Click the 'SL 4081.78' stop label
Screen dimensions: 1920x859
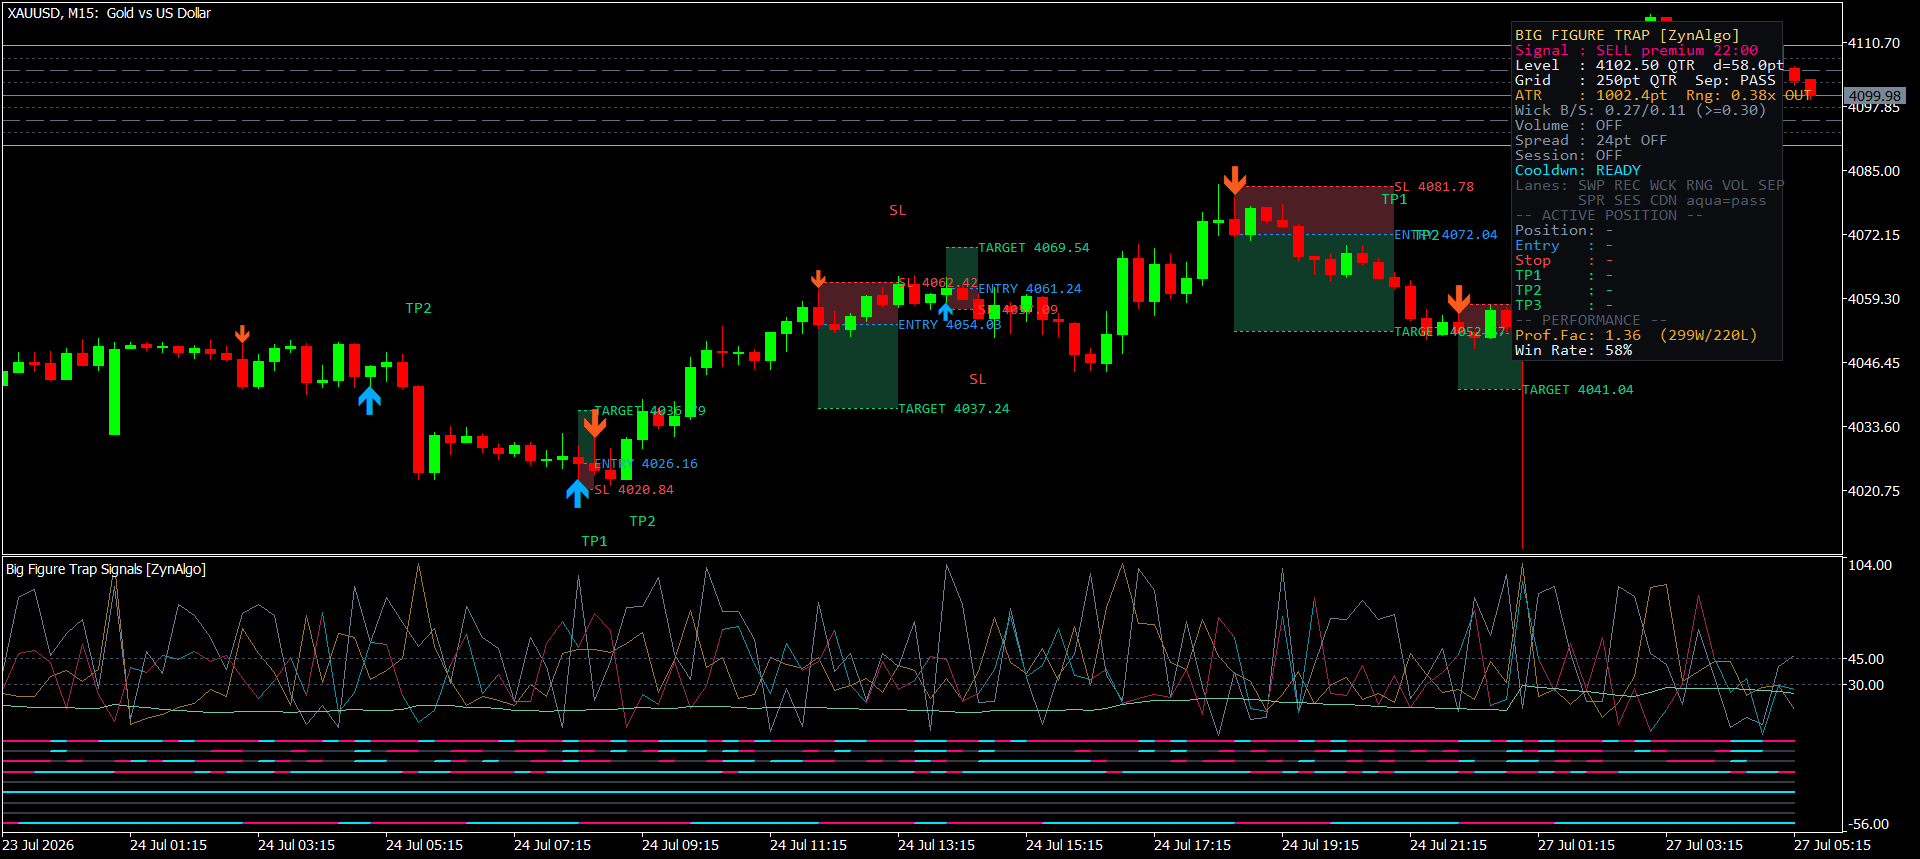coord(1434,187)
